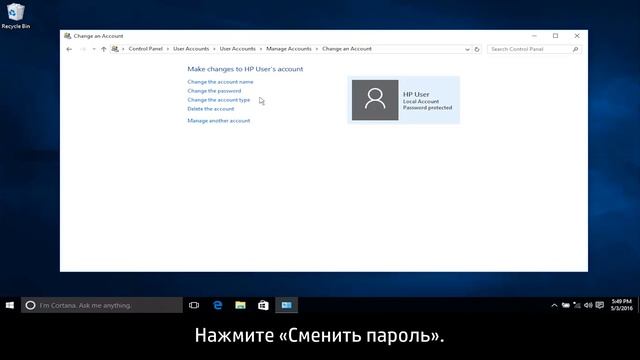The height and width of the screenshot is (360, 640).
Task: Minimize the Change an Account window
Action: [534, 36]
